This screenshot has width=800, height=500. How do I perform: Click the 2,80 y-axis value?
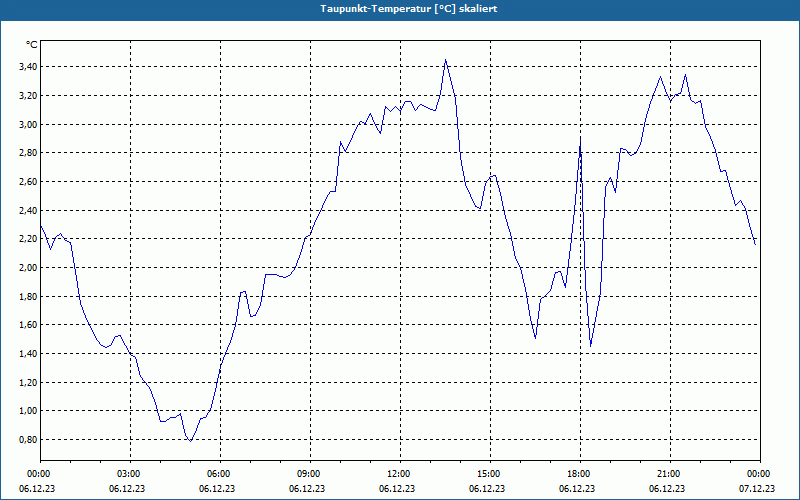click(28, 153)
